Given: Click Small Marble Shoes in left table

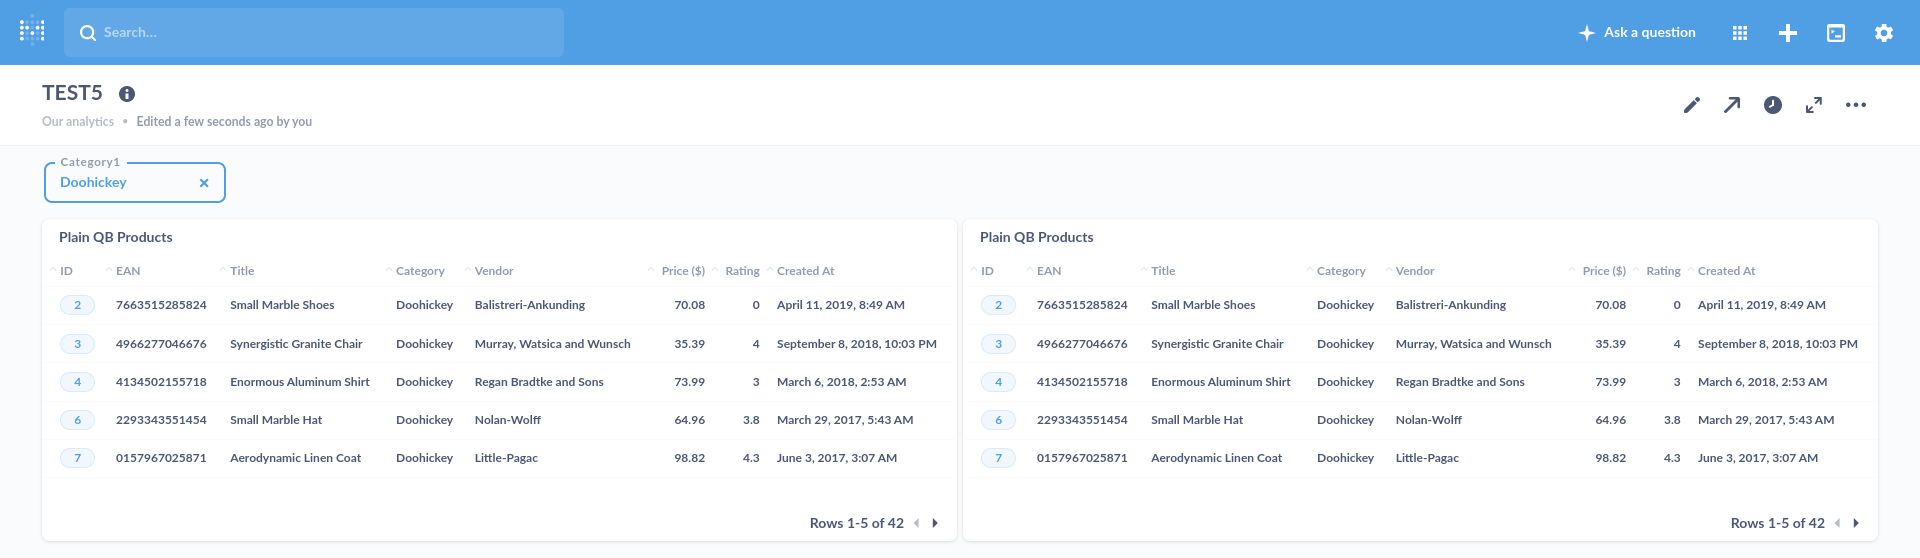Looking at the screenshot, I should pos(282,305).
